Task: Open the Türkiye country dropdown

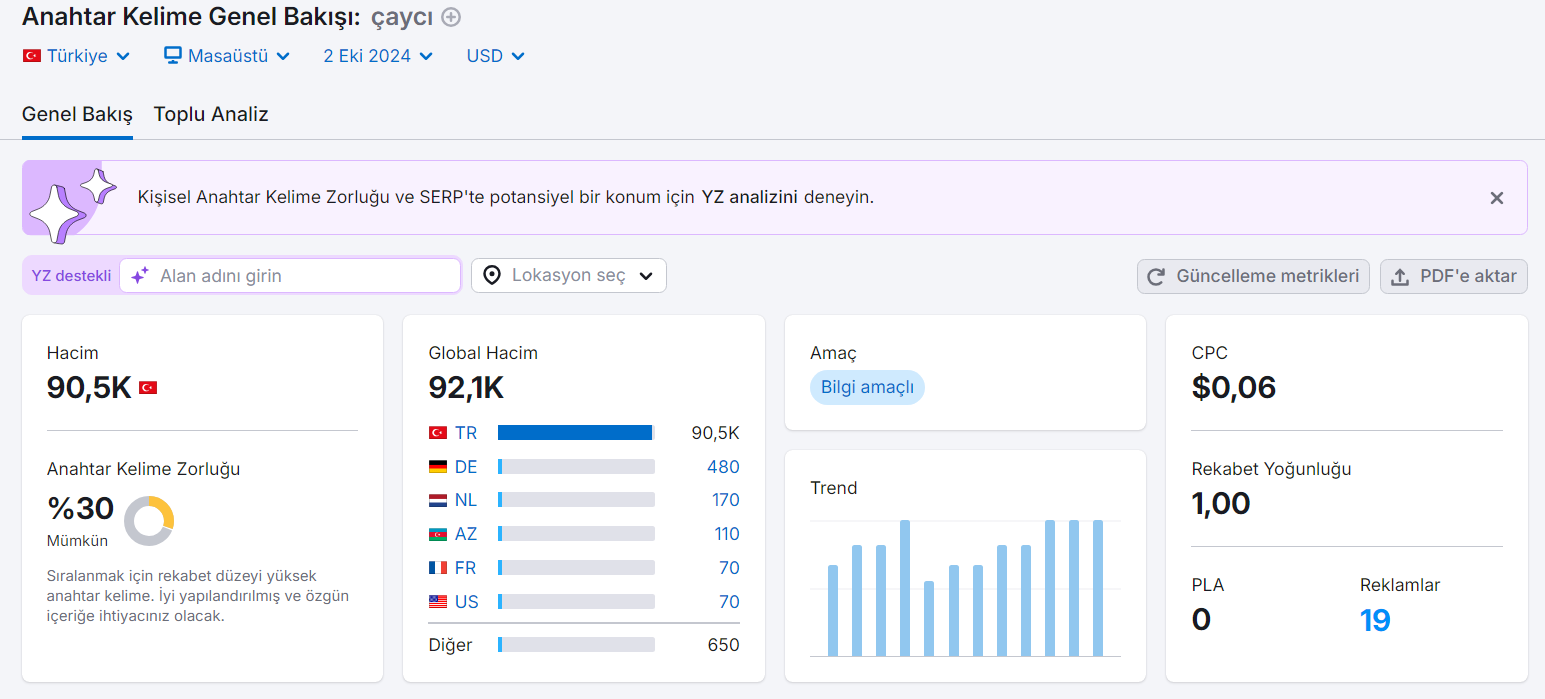Action: (x=77, y=56)
